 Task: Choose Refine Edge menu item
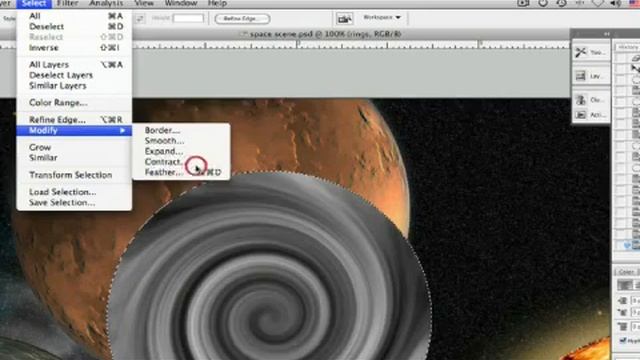pyautogui.click(x=74, y=120)
